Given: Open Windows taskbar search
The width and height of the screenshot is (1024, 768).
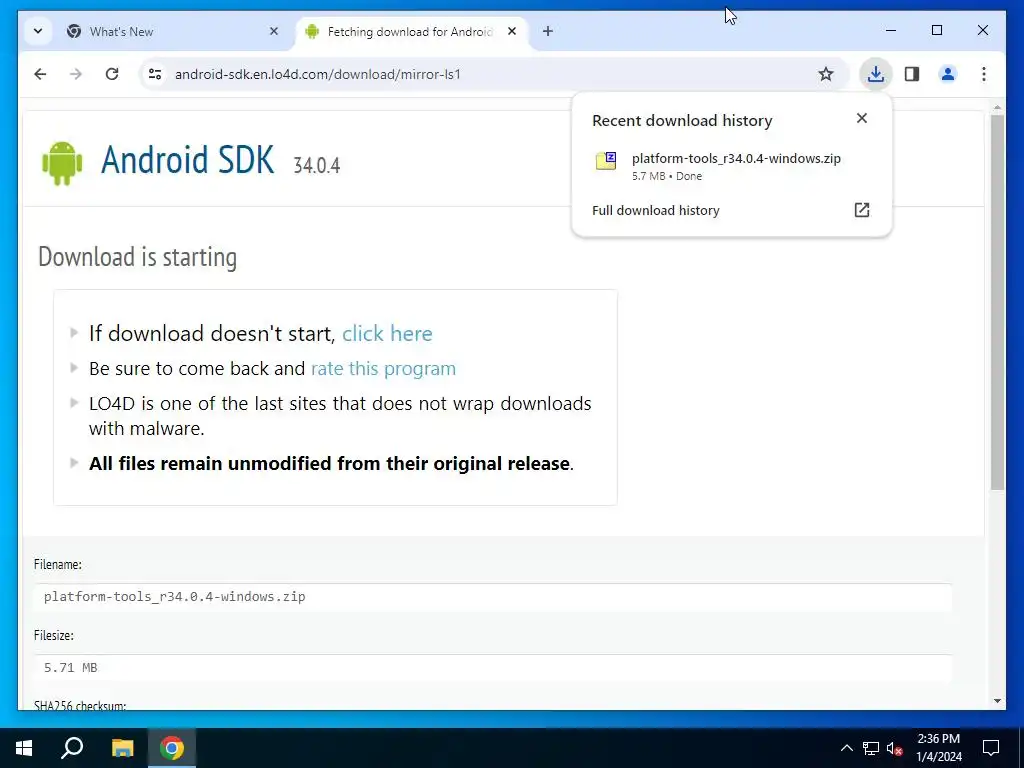Looking at the screenshot, I should [72, 748].
